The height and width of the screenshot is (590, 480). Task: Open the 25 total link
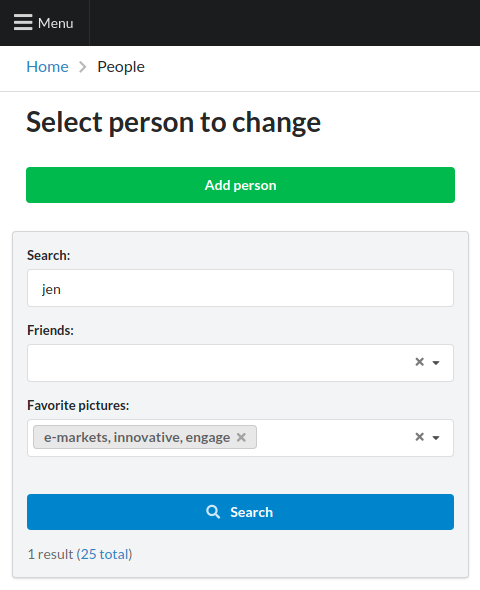tap(104, 554)
